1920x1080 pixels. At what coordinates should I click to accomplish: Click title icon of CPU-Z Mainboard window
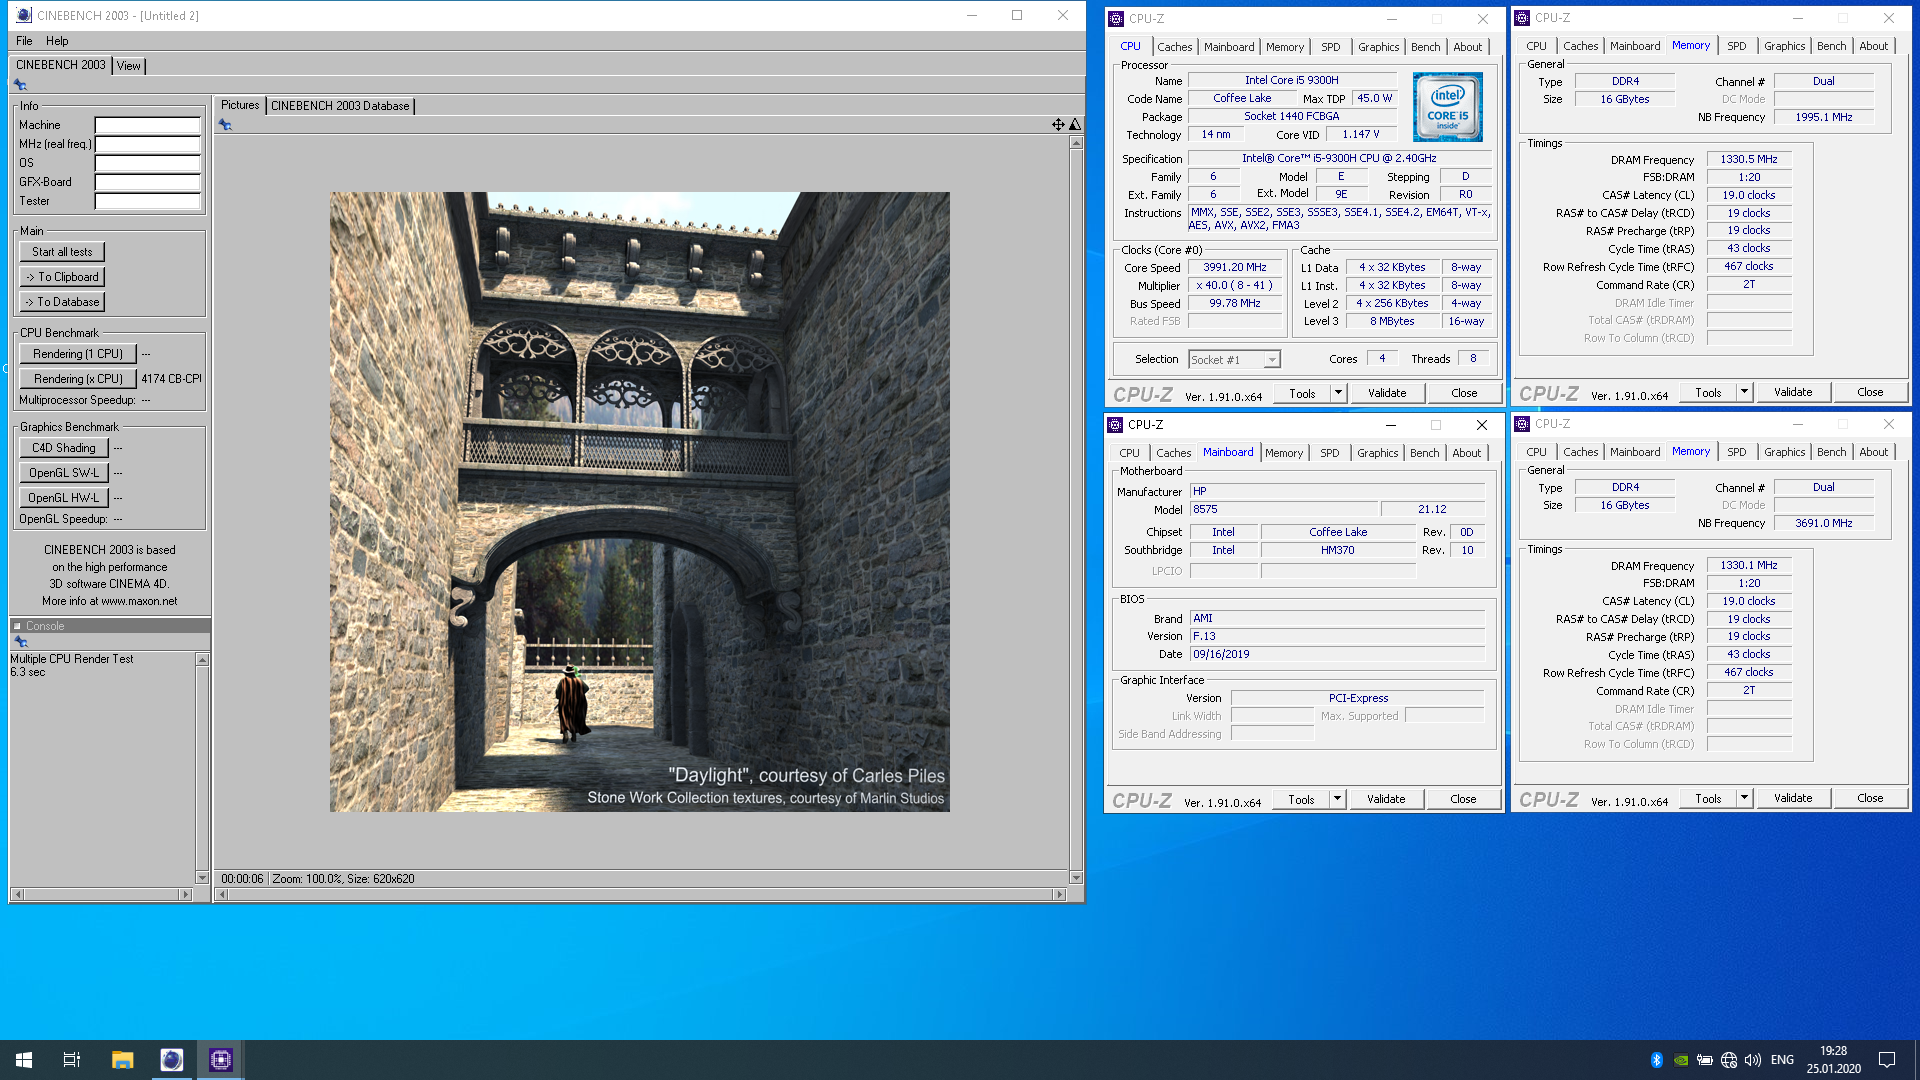pos(1116,425)
